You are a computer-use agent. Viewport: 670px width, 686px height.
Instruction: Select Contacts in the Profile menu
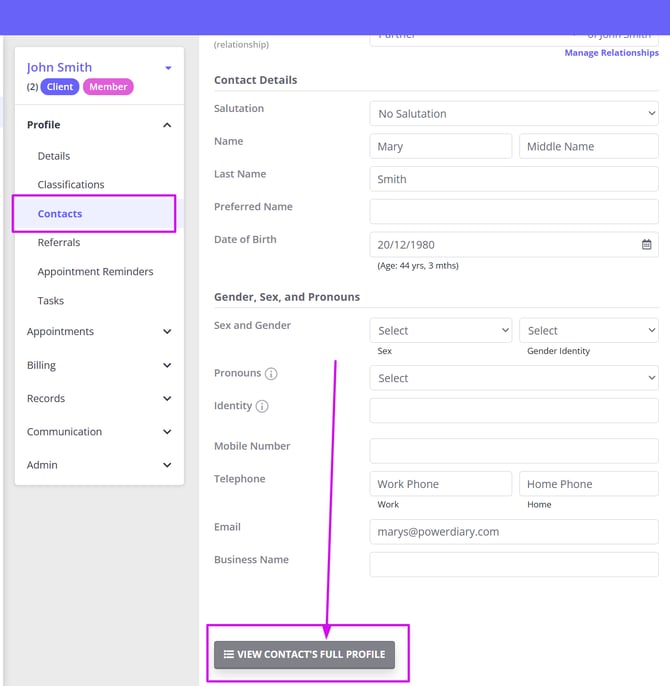coord(60,214)
